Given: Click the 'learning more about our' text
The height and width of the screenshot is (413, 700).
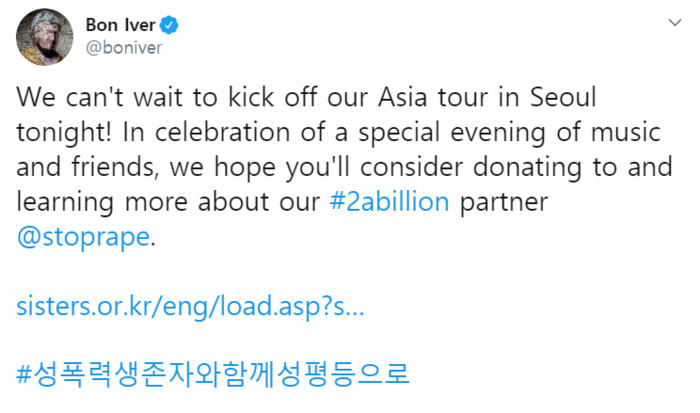Looking at the screenshot, I should pyautogui.click(x=168, y=202).
